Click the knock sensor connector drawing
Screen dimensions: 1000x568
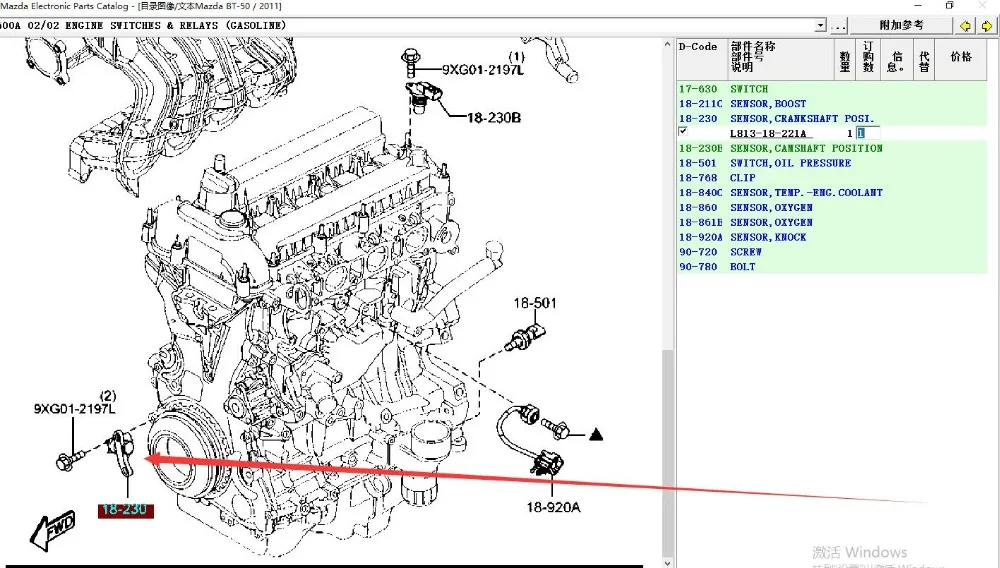[x=546, y=463]
